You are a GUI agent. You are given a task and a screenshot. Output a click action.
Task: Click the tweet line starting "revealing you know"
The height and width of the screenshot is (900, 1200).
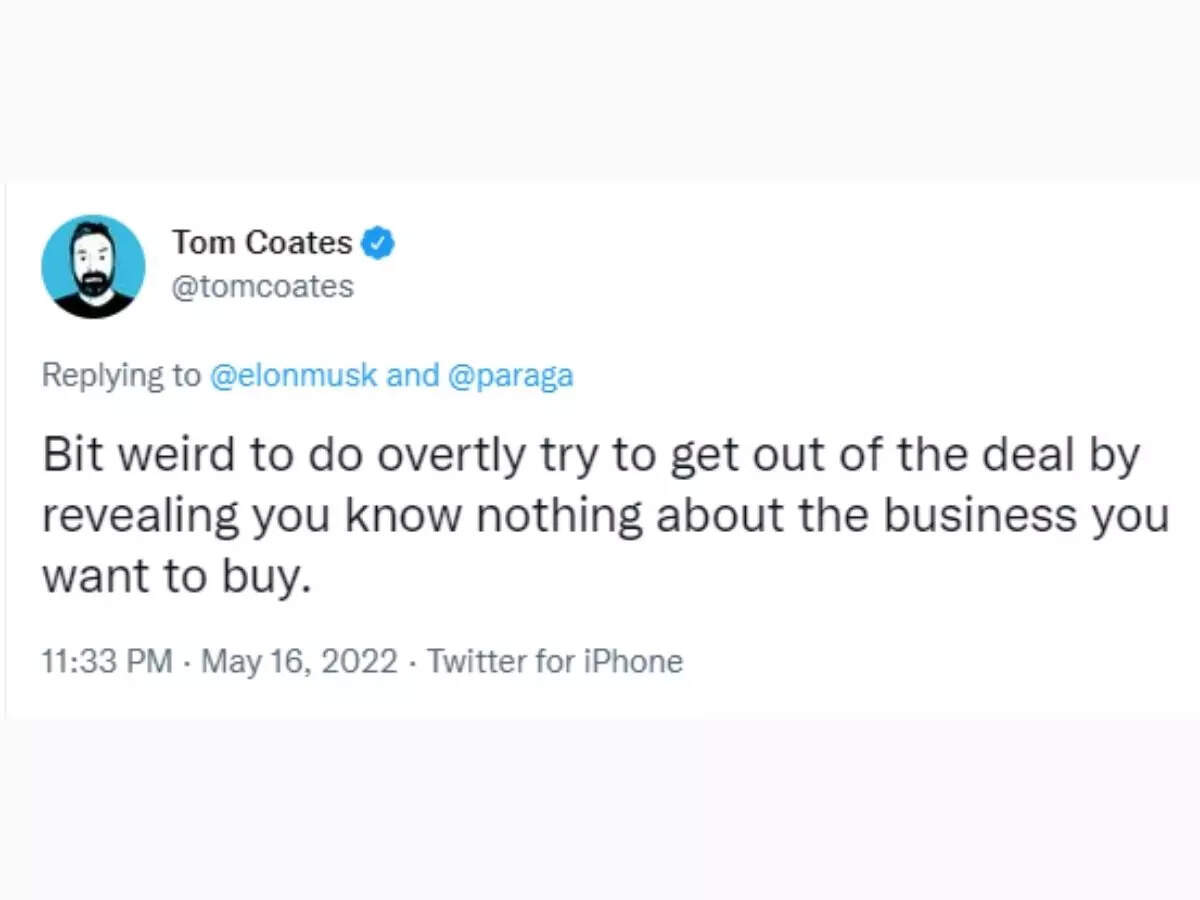click(x=604, y=517)
